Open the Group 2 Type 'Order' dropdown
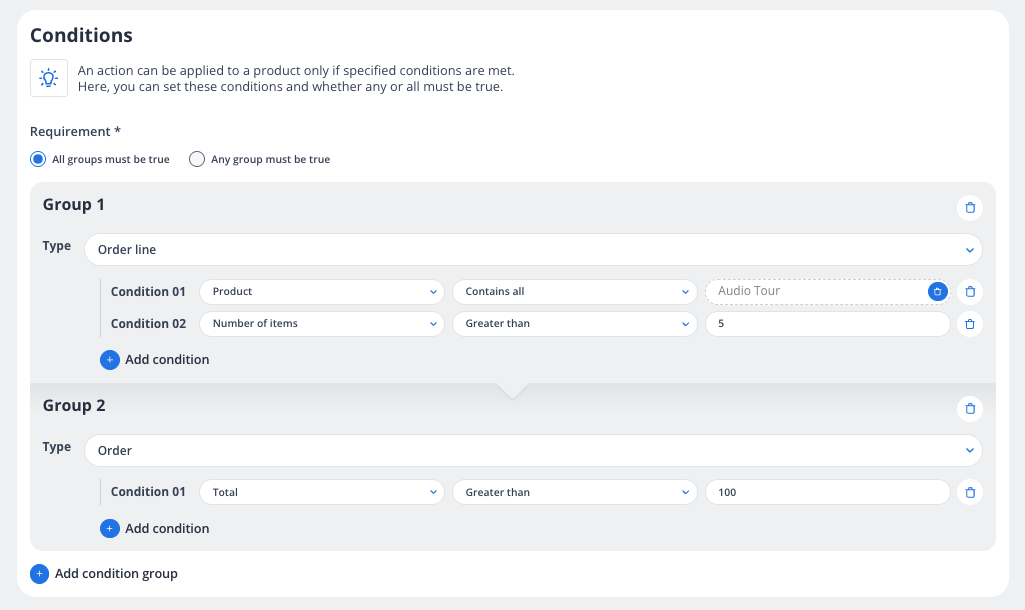Image resolution: width=1025 pixels, height=610 pixels. 533,451
